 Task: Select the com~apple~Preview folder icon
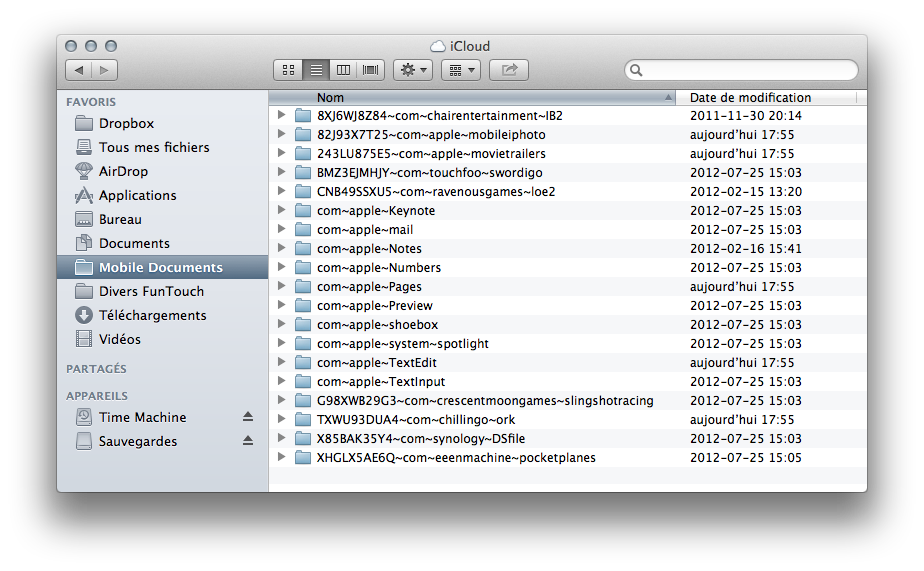pos(303,306)
